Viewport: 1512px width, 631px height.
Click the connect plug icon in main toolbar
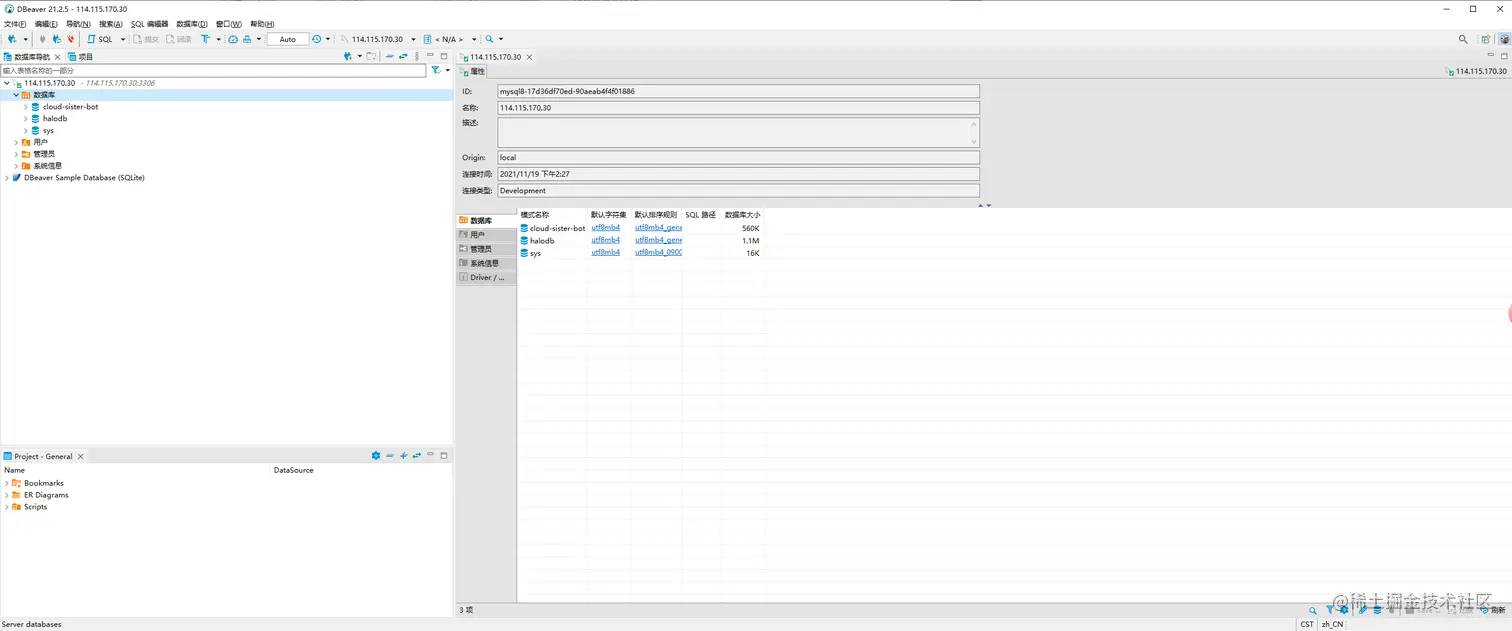[x=42, y=39]
